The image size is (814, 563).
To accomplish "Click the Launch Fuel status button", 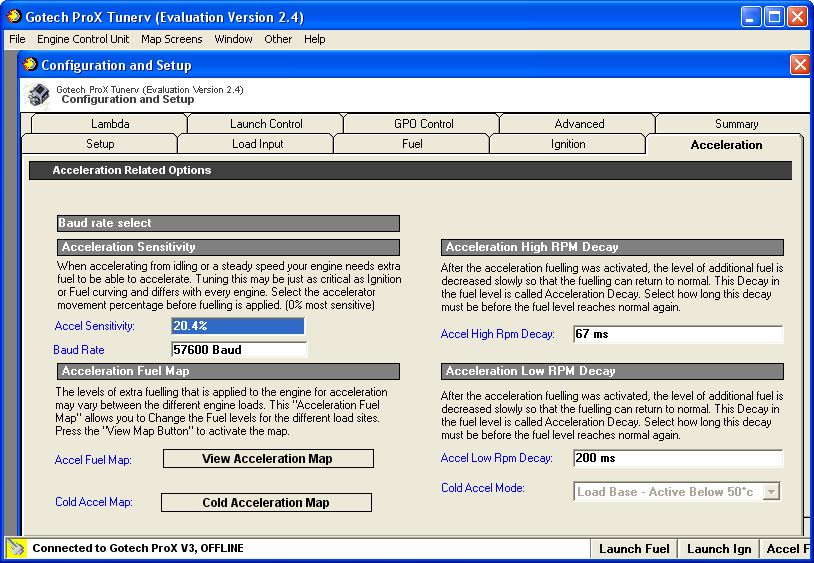I will click(x=636, y=548).
